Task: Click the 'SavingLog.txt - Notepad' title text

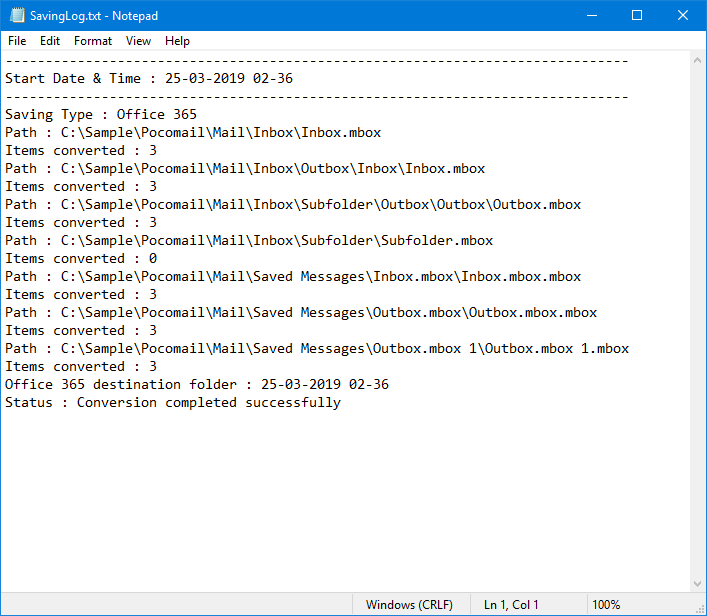Action: pos(94,16)
